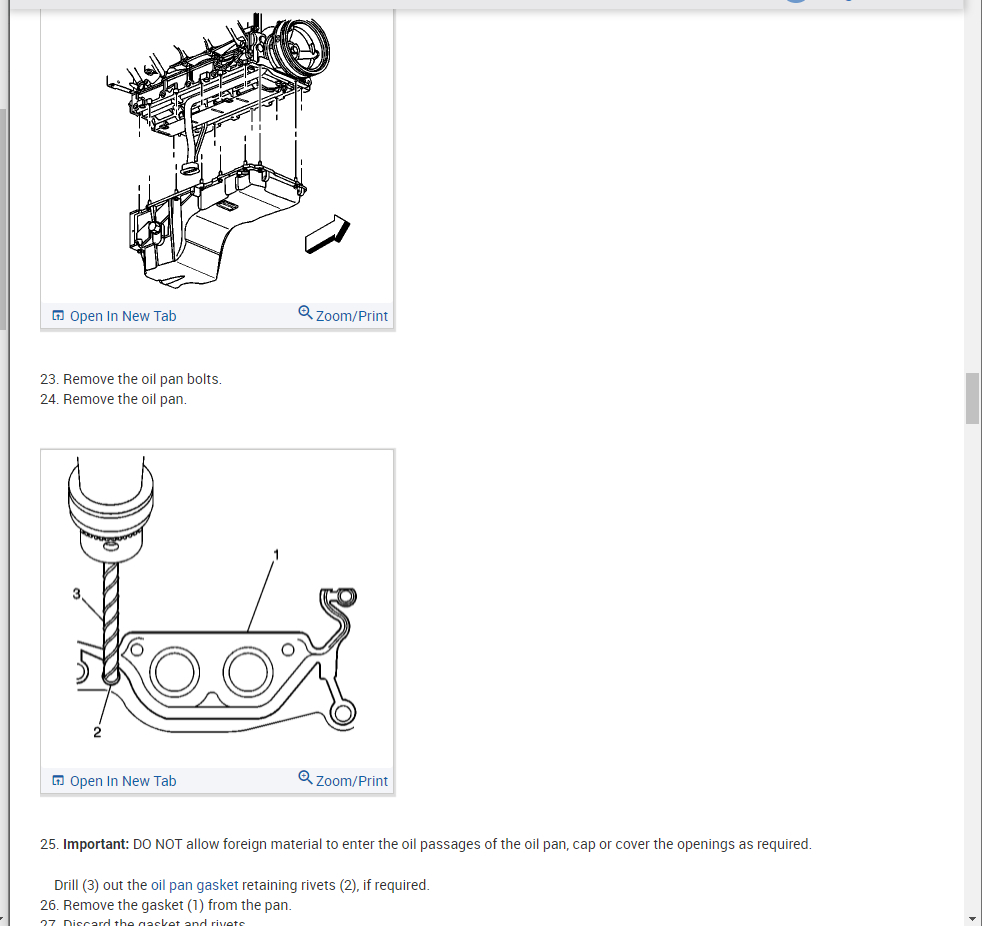The image size is (982, 926).
Task: Click the Zoom/Print magnifier icon under the oil pan diagram
Action: click(305, 312)
